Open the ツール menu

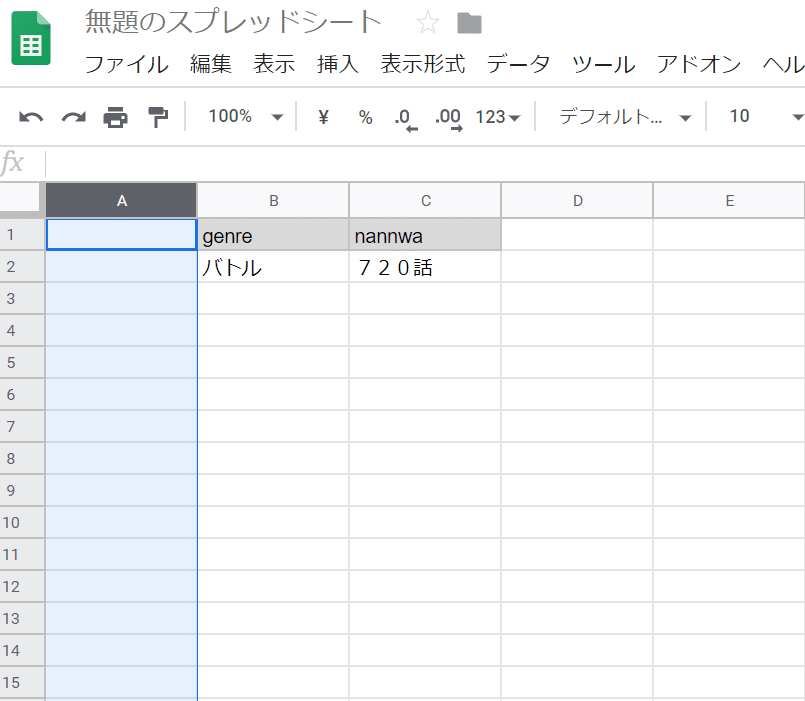pyautogui.click(x=603, y=64)
